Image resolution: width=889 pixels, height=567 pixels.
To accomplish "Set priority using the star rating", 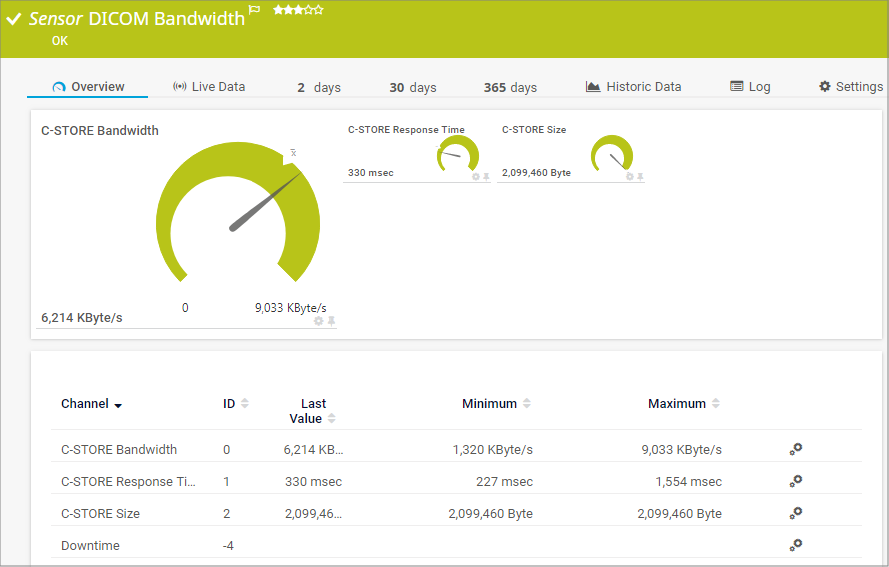I will point(298,10).
